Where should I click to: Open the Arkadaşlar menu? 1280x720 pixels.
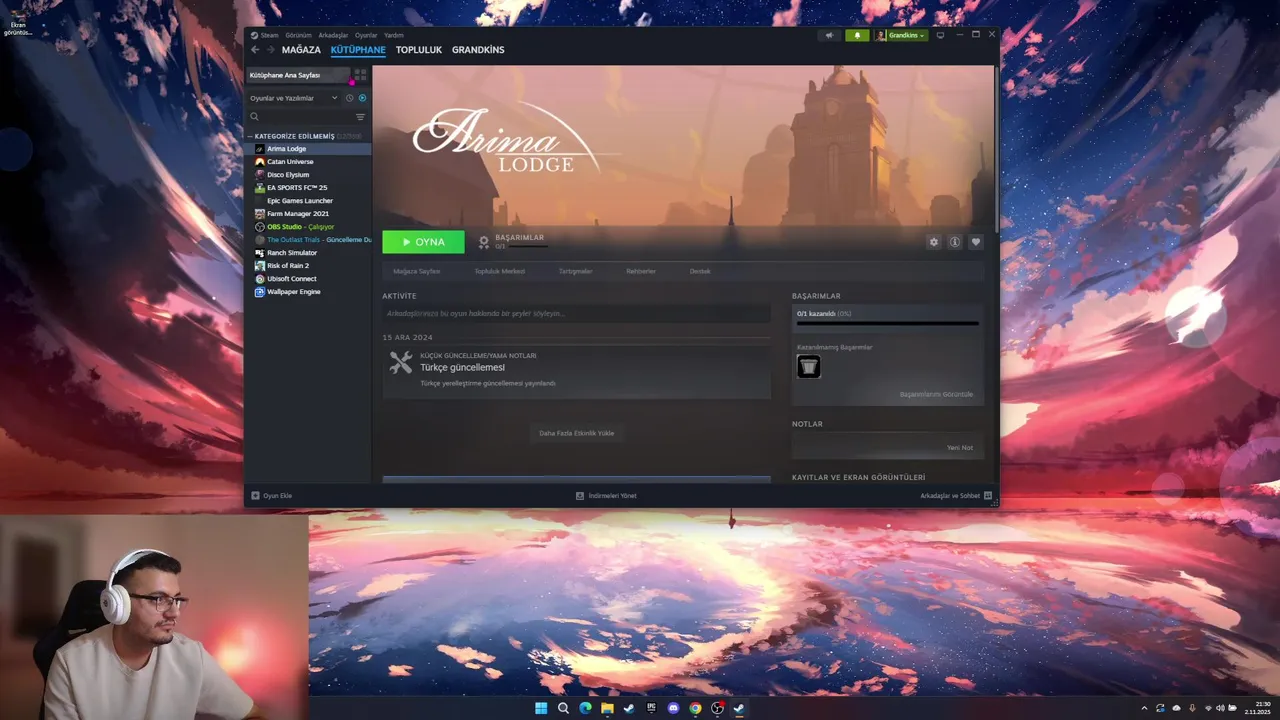tap(333, 35)
